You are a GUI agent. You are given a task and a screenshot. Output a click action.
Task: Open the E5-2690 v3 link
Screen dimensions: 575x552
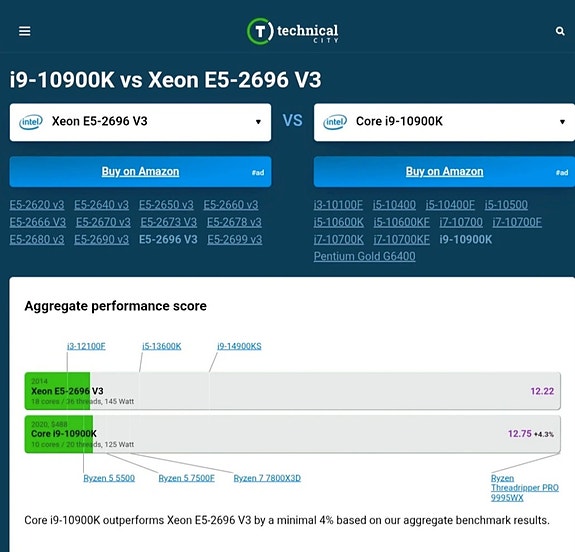click(101, 240)
